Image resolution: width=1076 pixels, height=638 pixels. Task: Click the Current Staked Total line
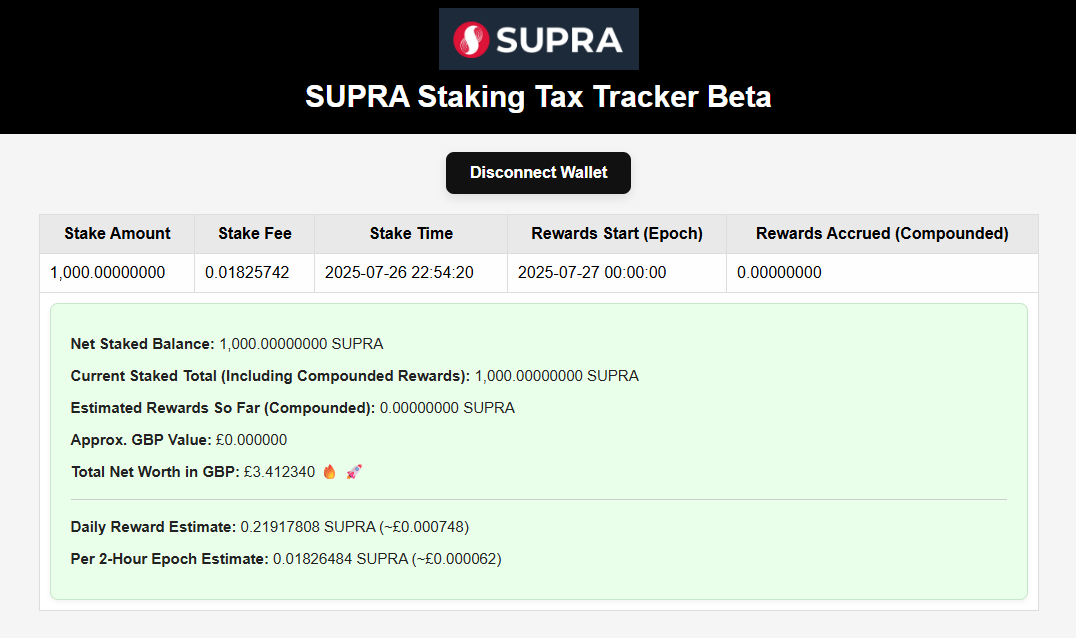(x=355, y=376)
